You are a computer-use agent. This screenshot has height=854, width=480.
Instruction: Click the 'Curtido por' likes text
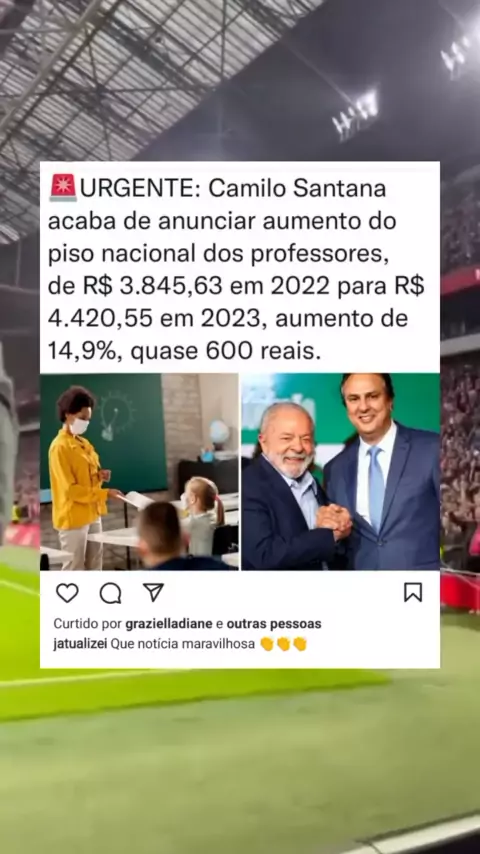[x=88, y=624]
